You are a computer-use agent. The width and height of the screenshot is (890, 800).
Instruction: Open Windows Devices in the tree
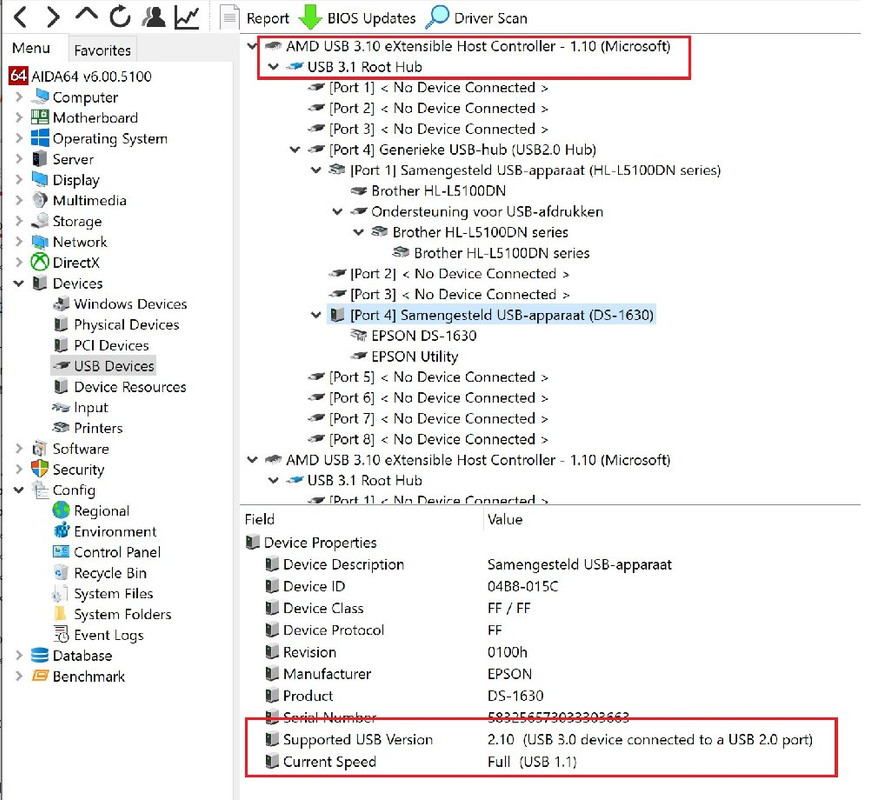pos(130,304)
